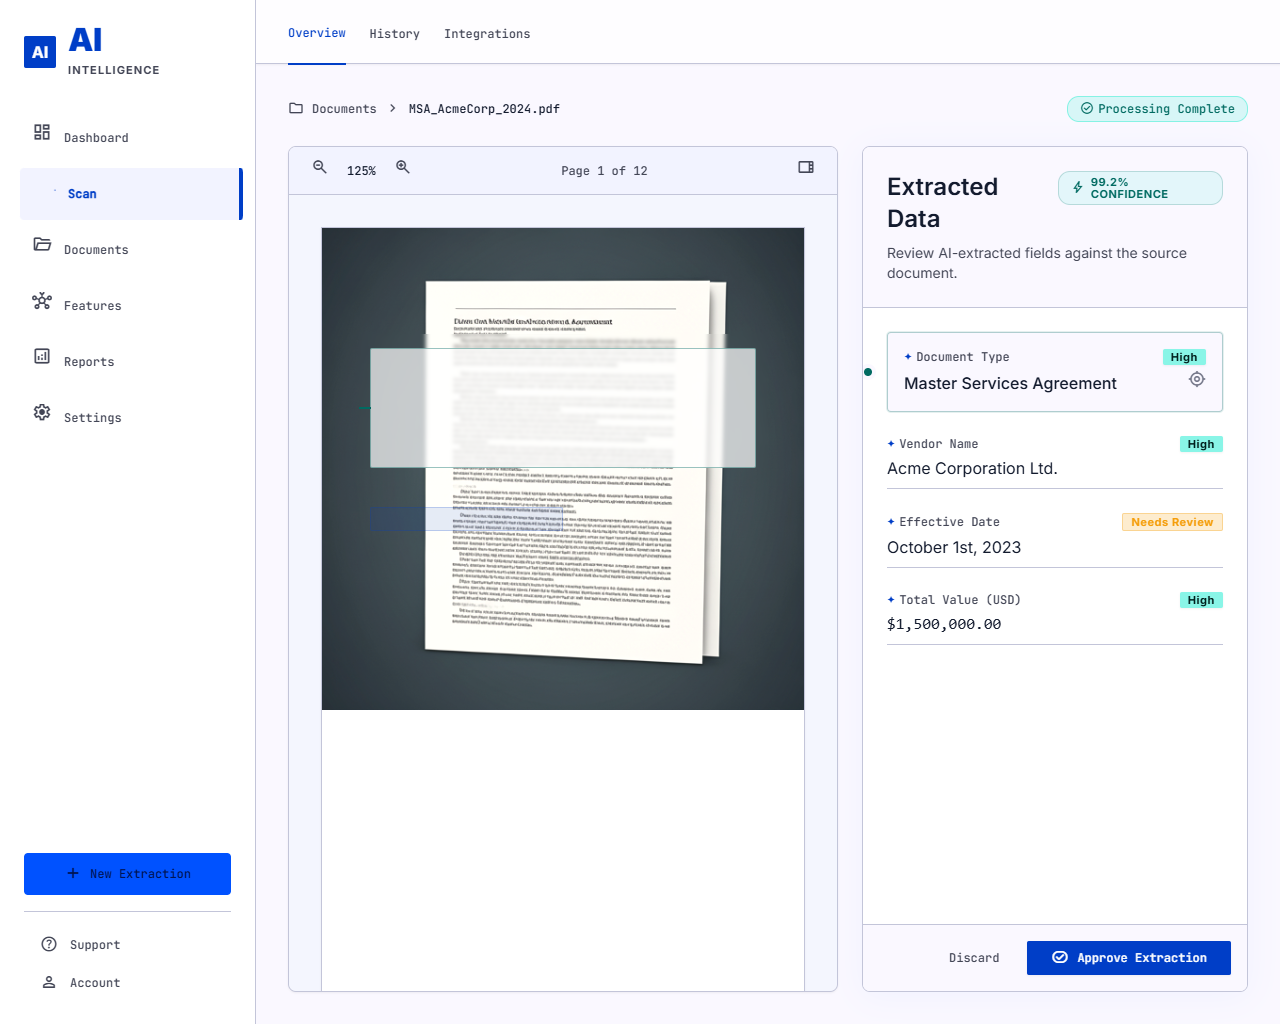Switch to the History tab

pyautogui.click(x=395, y=34)
